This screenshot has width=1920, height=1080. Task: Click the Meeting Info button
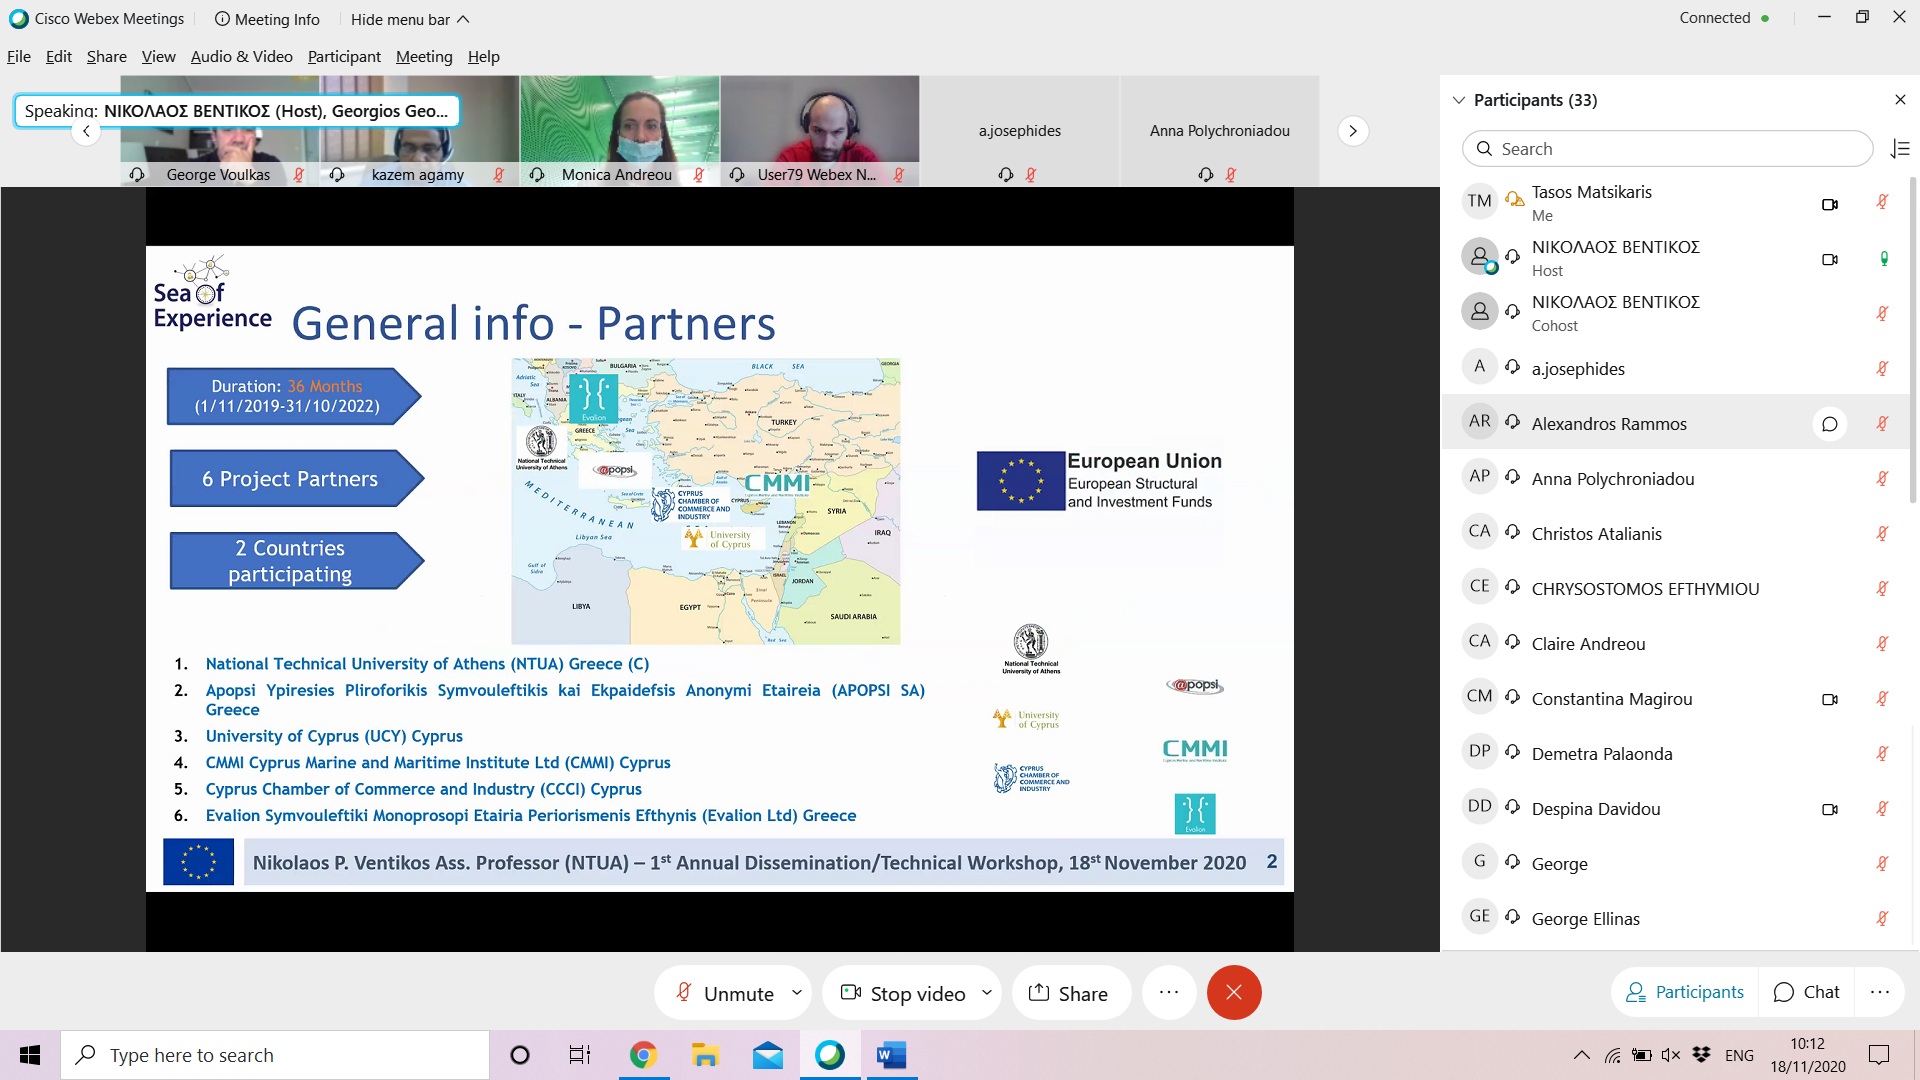click(267, 19)
